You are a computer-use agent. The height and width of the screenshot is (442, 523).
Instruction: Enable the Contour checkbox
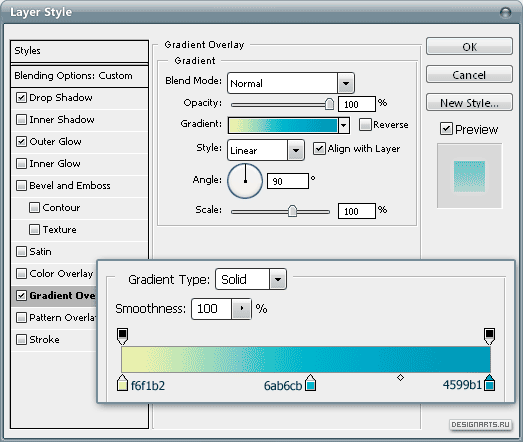pos(34,208)
